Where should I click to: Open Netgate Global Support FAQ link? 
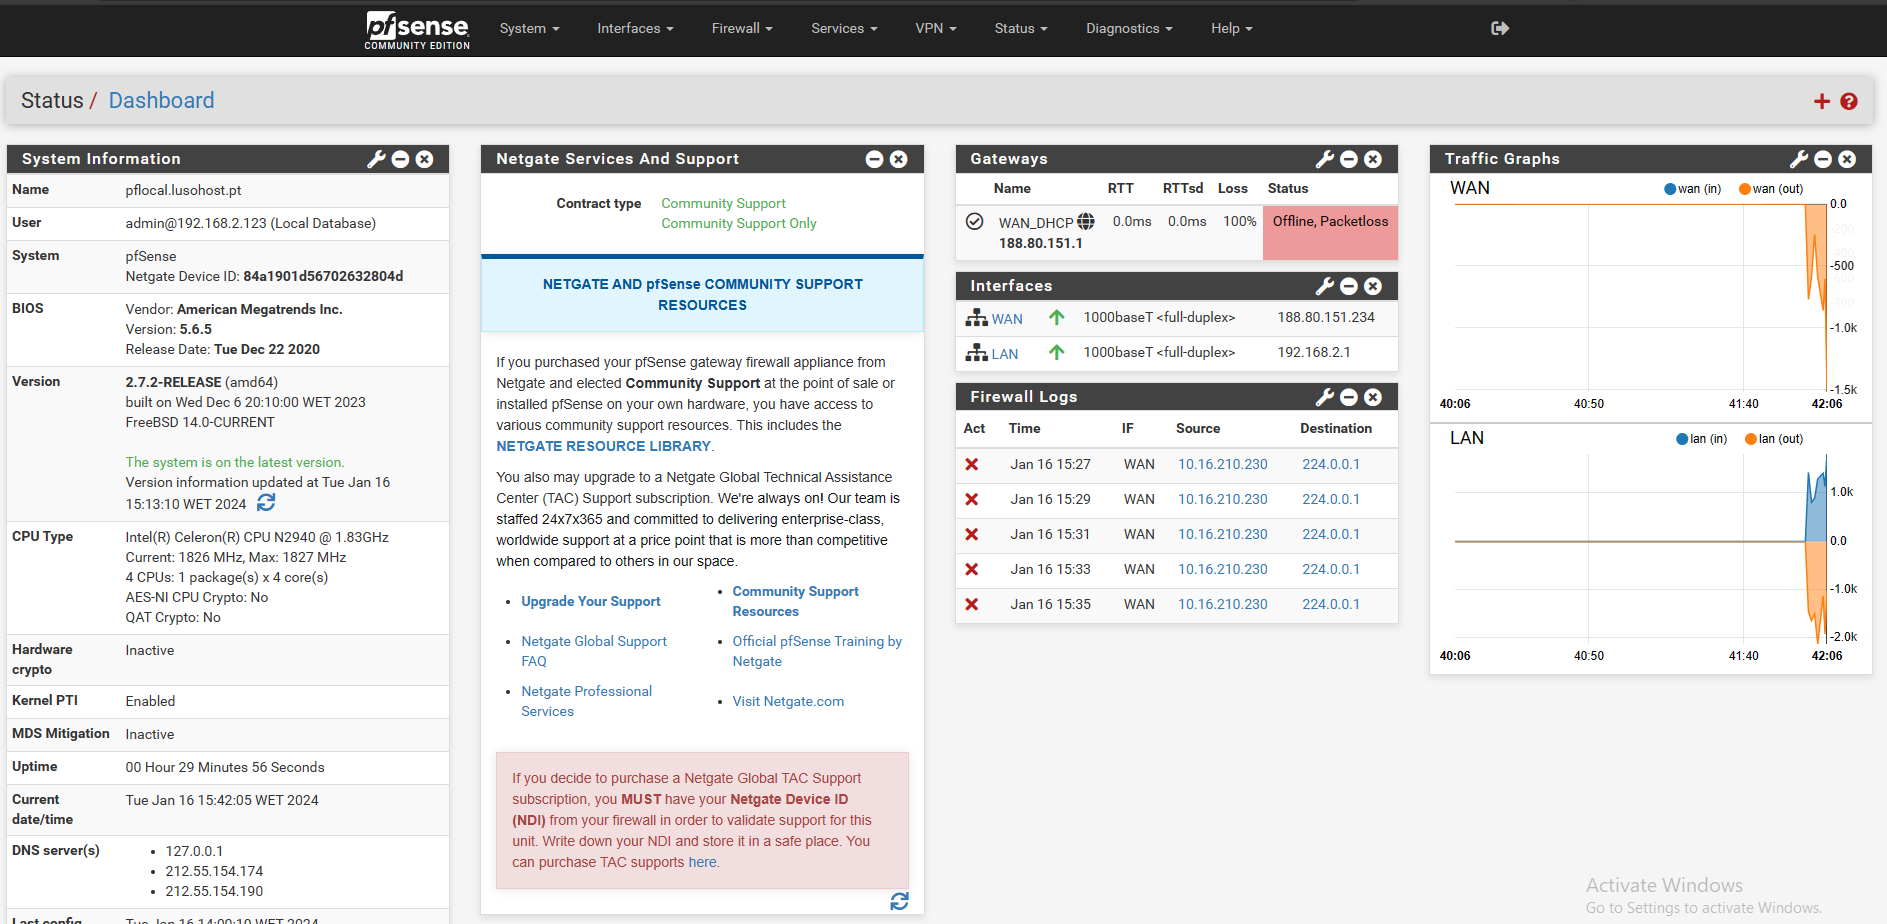pos(594,651)
